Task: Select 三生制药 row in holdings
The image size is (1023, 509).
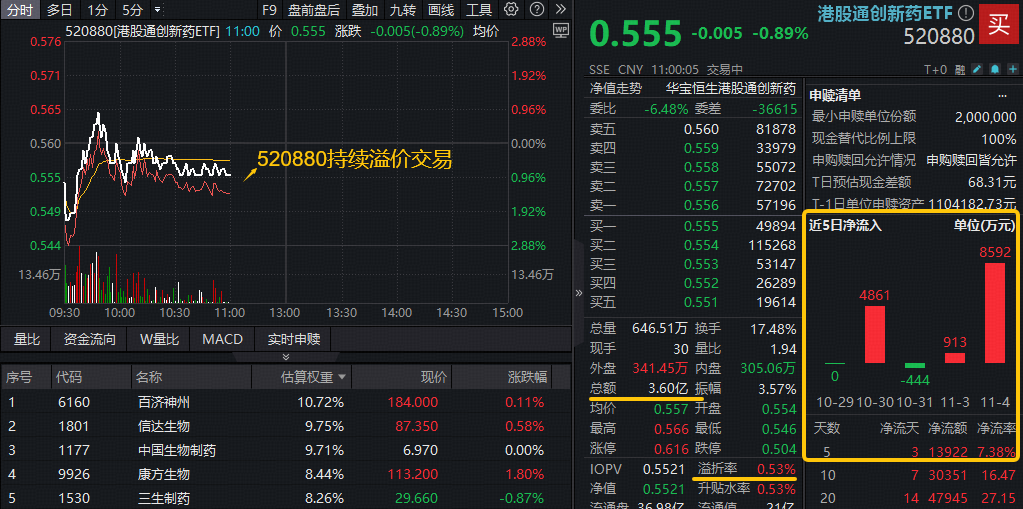Action: [x=286, y=499]
